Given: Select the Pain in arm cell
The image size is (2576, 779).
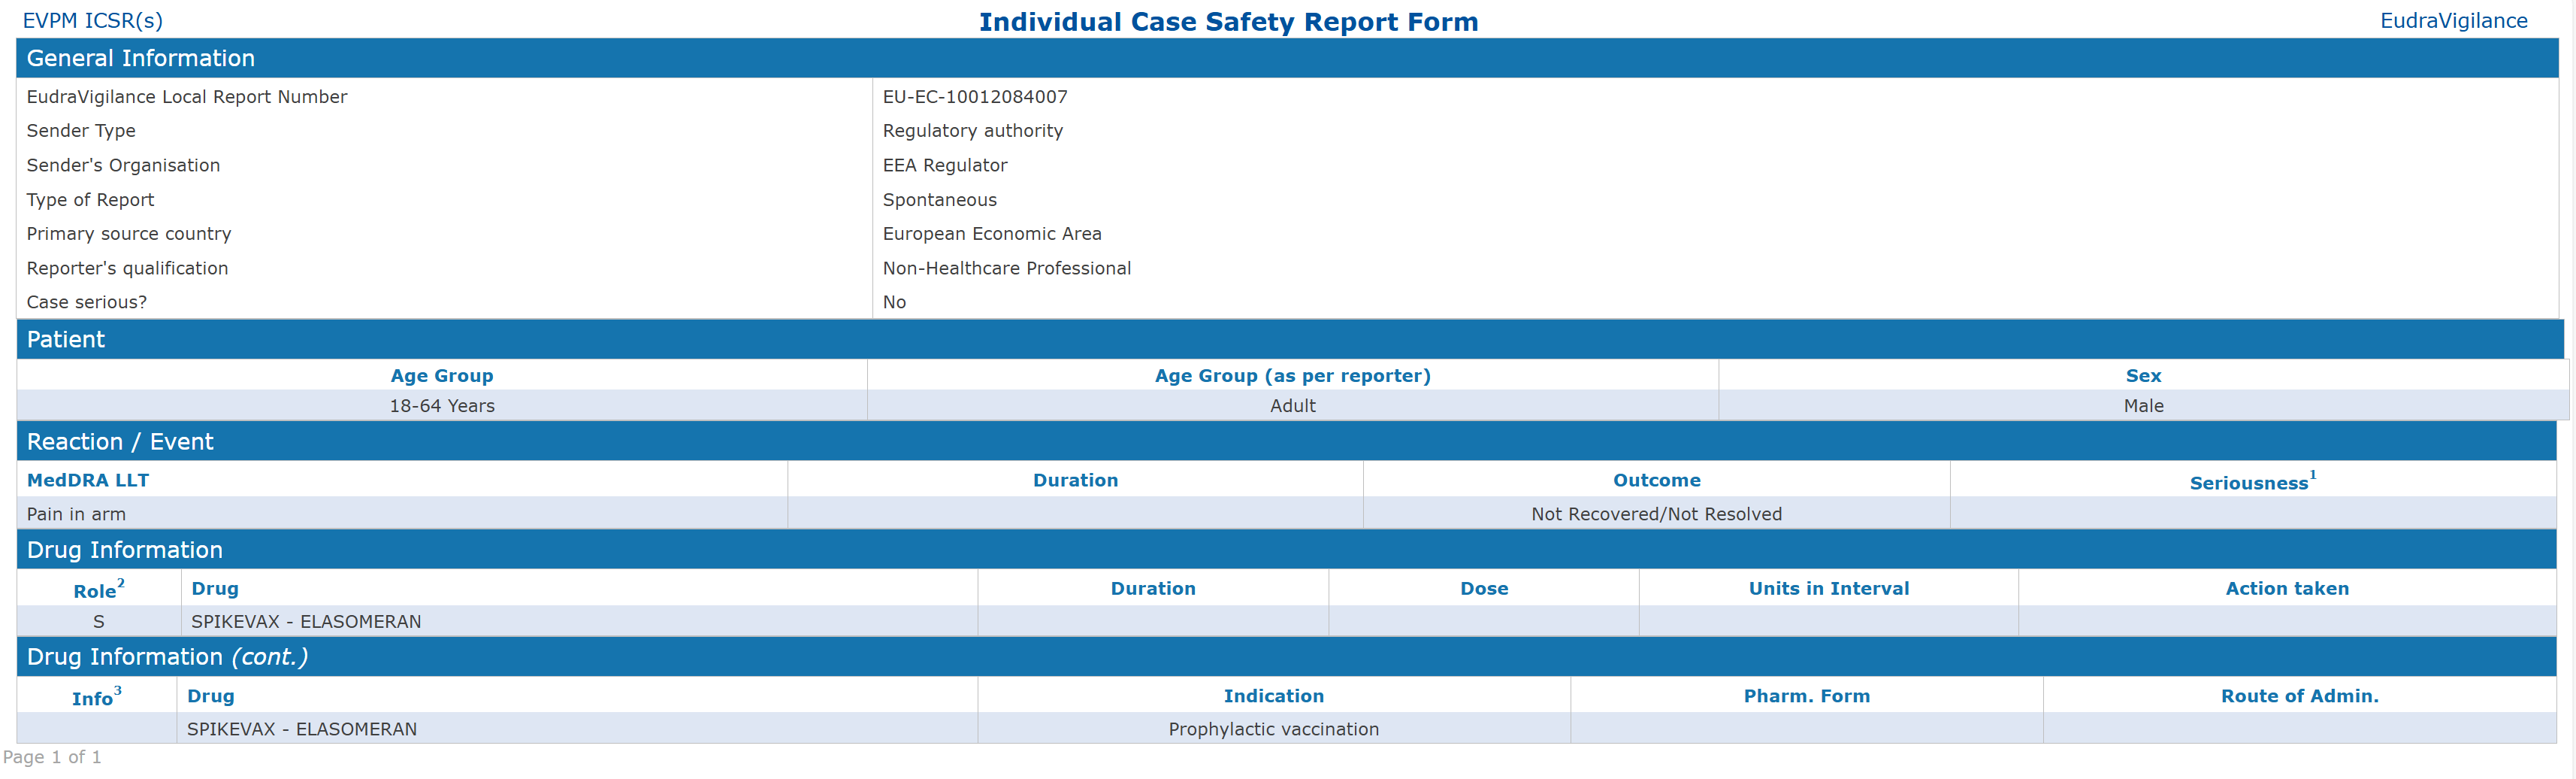Looking at the screenshot, I should coord(402,514).
